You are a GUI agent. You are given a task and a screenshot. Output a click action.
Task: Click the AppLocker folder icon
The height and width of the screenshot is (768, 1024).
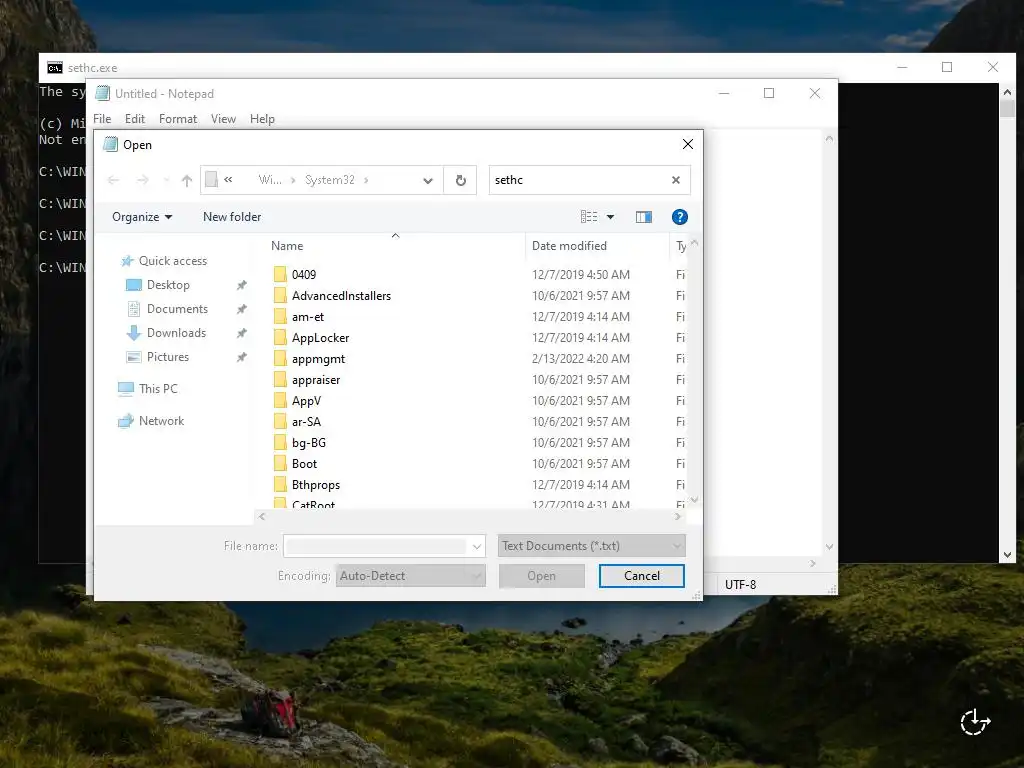click(280, 338)
